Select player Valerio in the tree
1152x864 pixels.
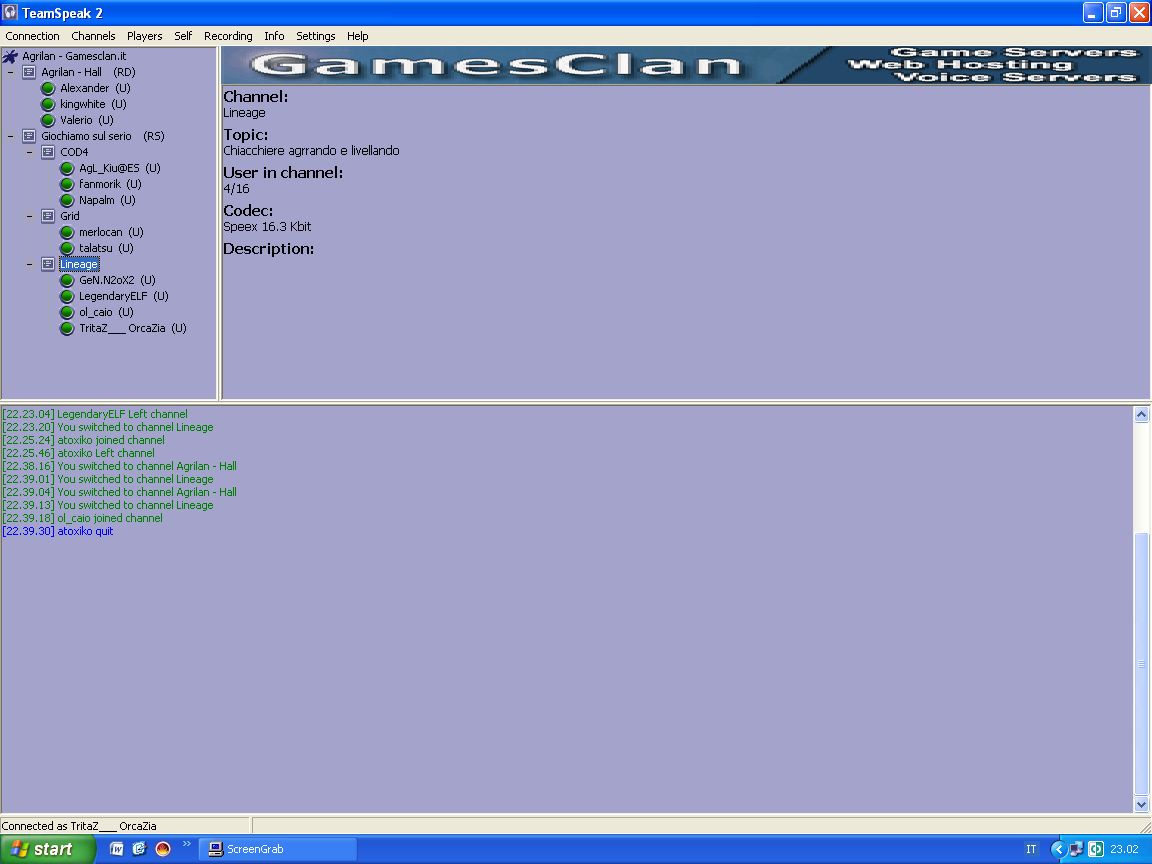[x=87, y=120]
